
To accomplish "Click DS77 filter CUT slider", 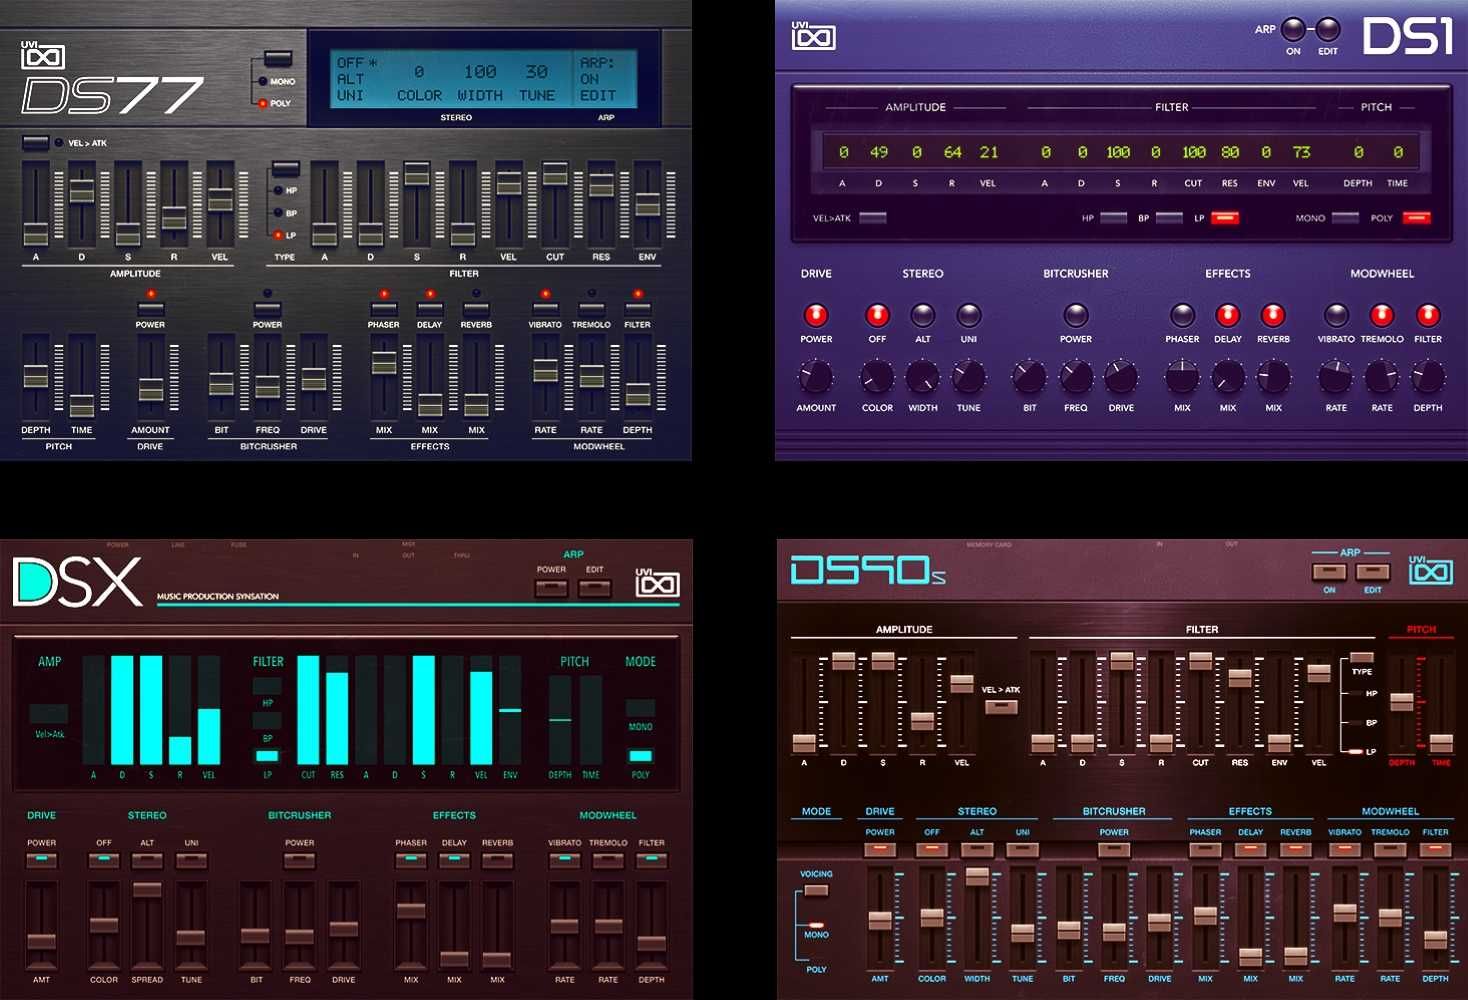I will coord(555,204).
